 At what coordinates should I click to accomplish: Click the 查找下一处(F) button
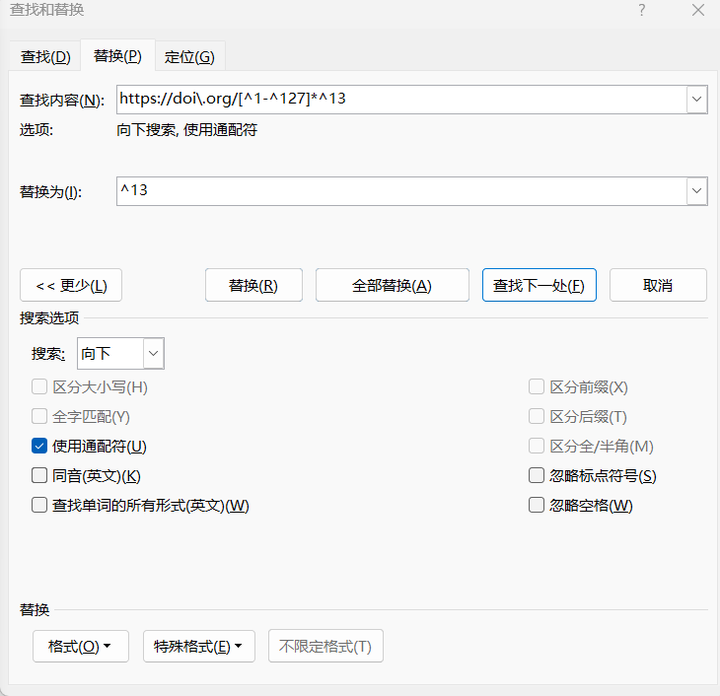coord(539,285)
